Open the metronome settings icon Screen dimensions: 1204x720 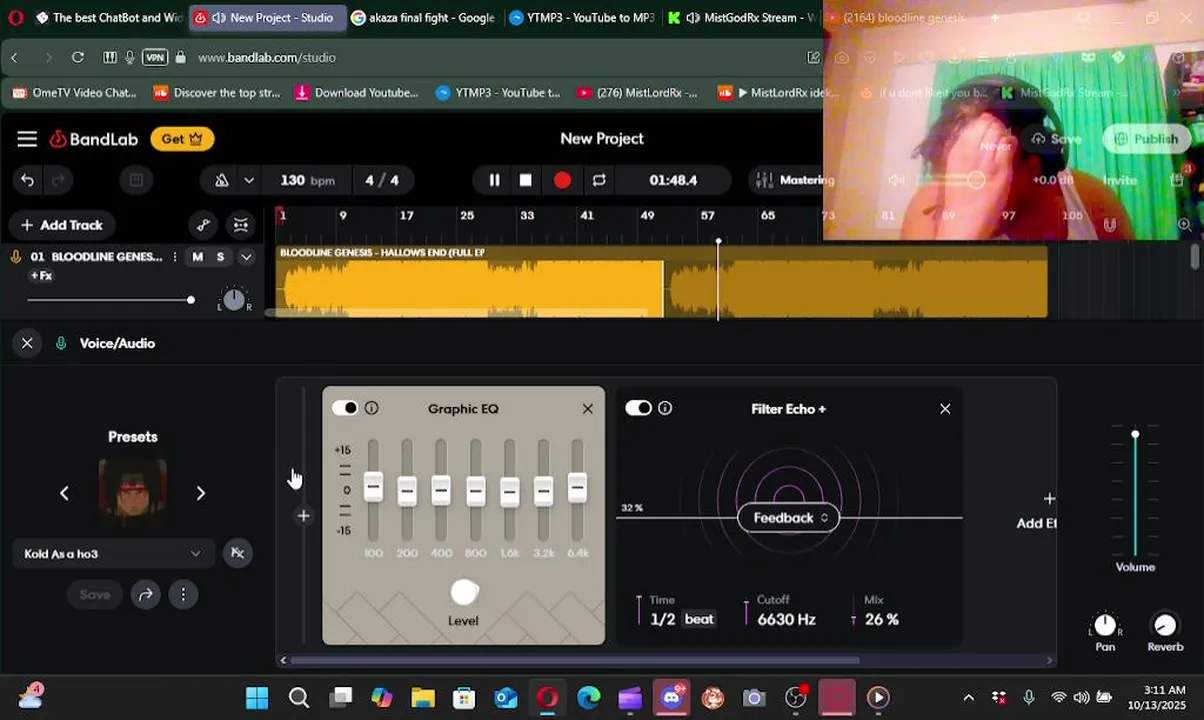pyautogui.click(x=222, y=180)
